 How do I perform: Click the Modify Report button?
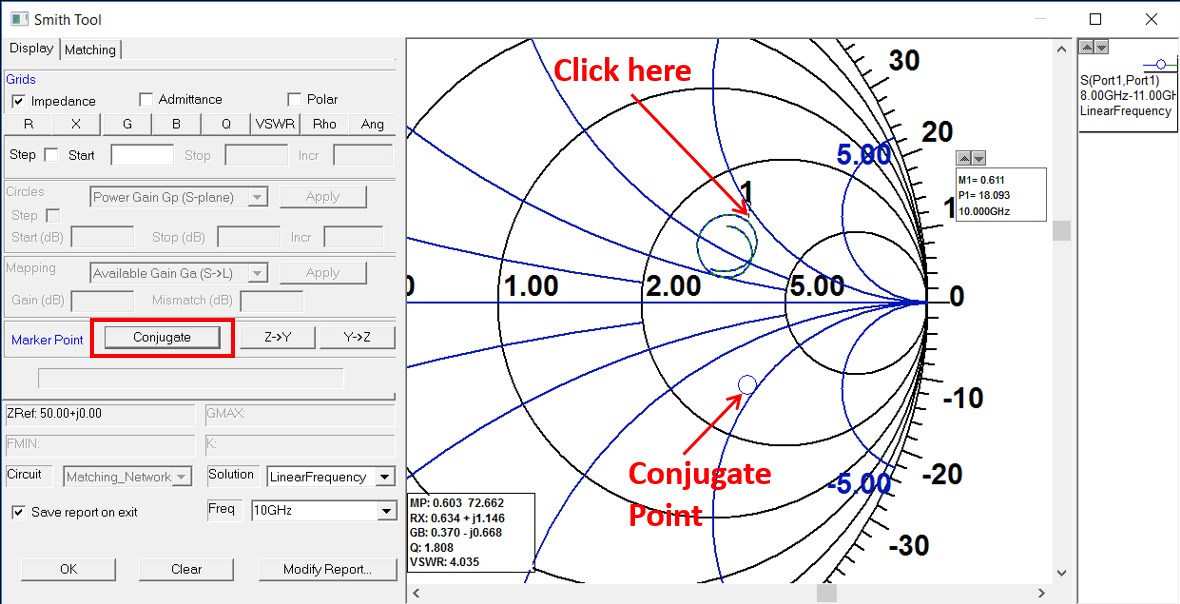tap(328, 569)
